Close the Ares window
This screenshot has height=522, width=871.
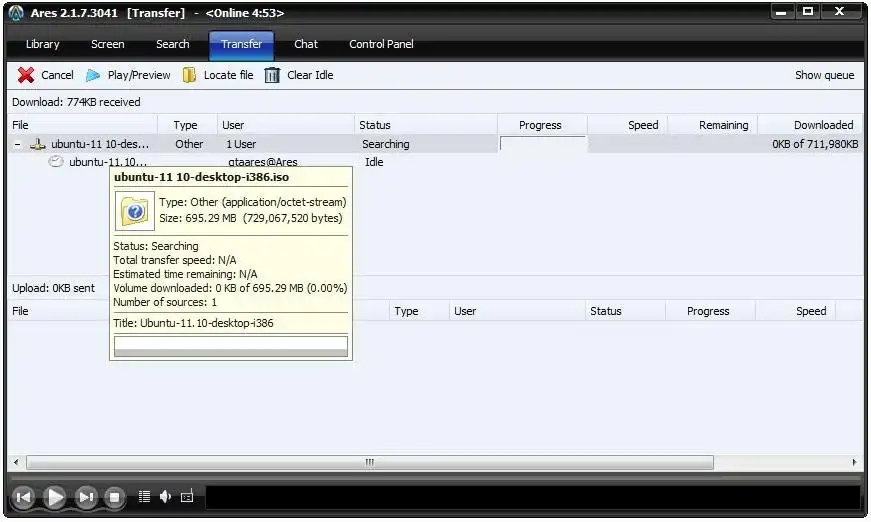(x=840, y=11)
